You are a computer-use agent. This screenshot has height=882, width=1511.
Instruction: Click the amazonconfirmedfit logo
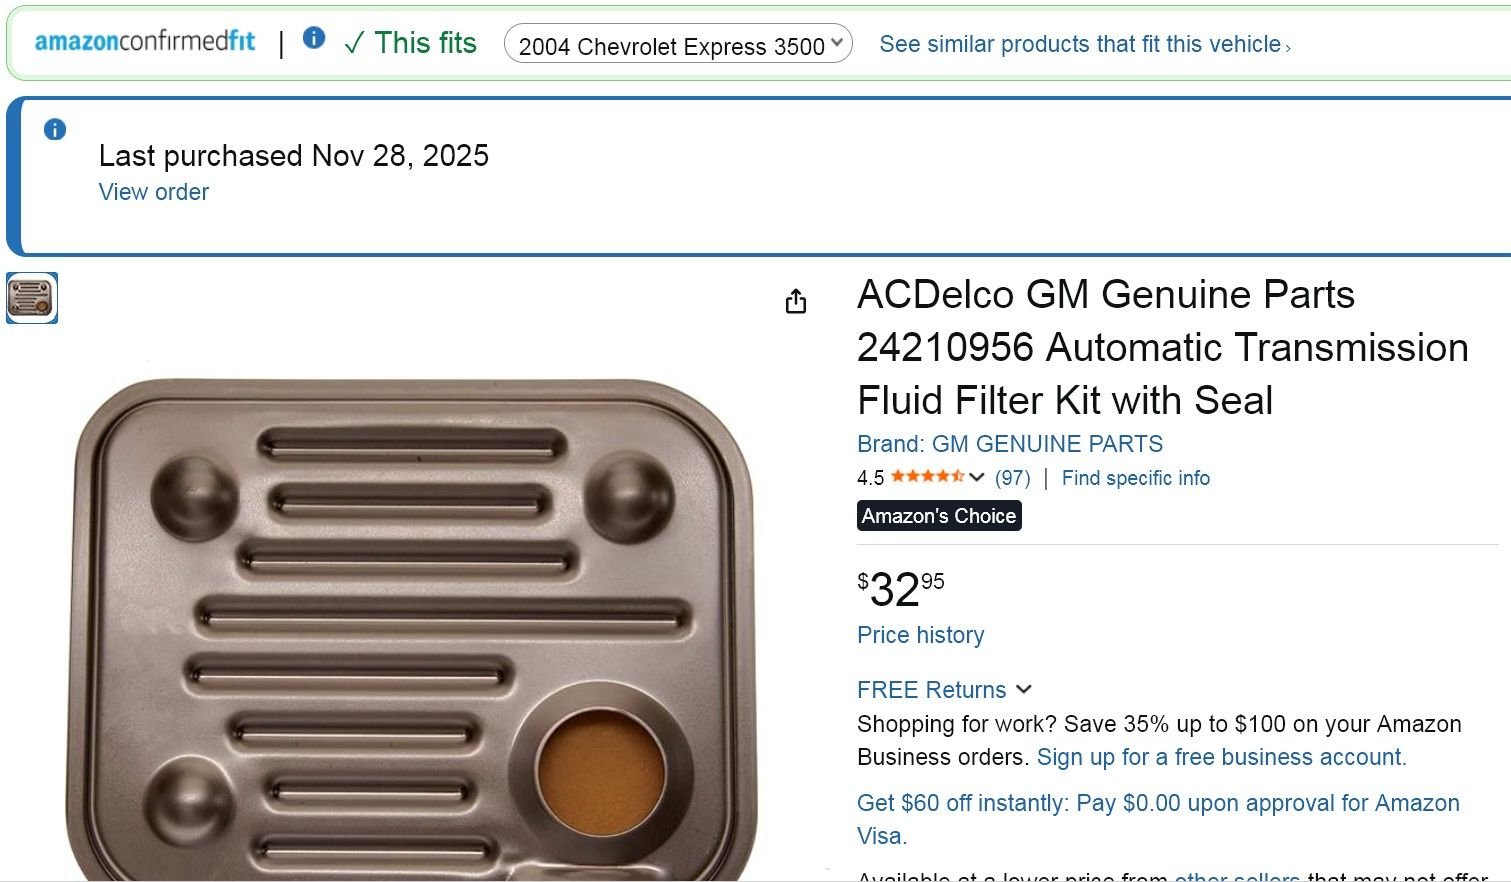(x=145, y=41)
